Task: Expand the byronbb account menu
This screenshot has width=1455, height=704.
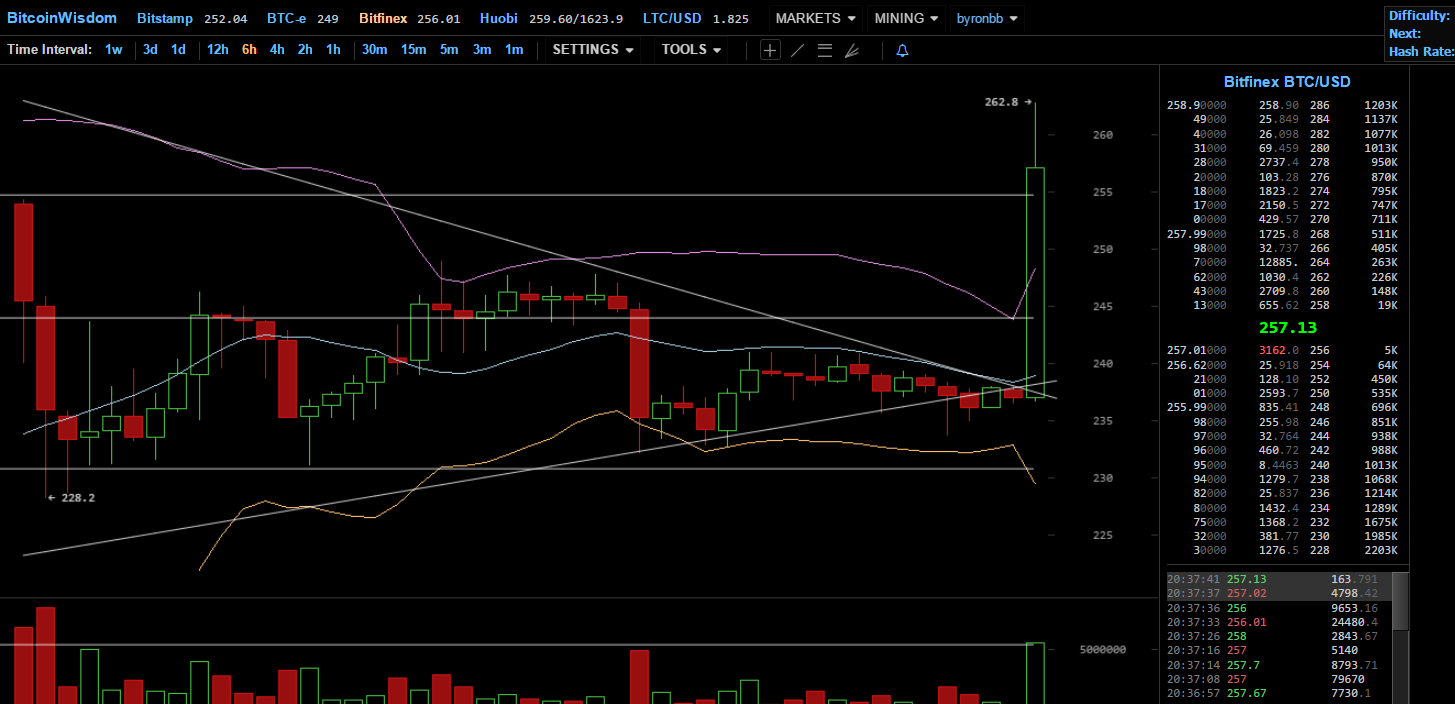Action: 987,18
